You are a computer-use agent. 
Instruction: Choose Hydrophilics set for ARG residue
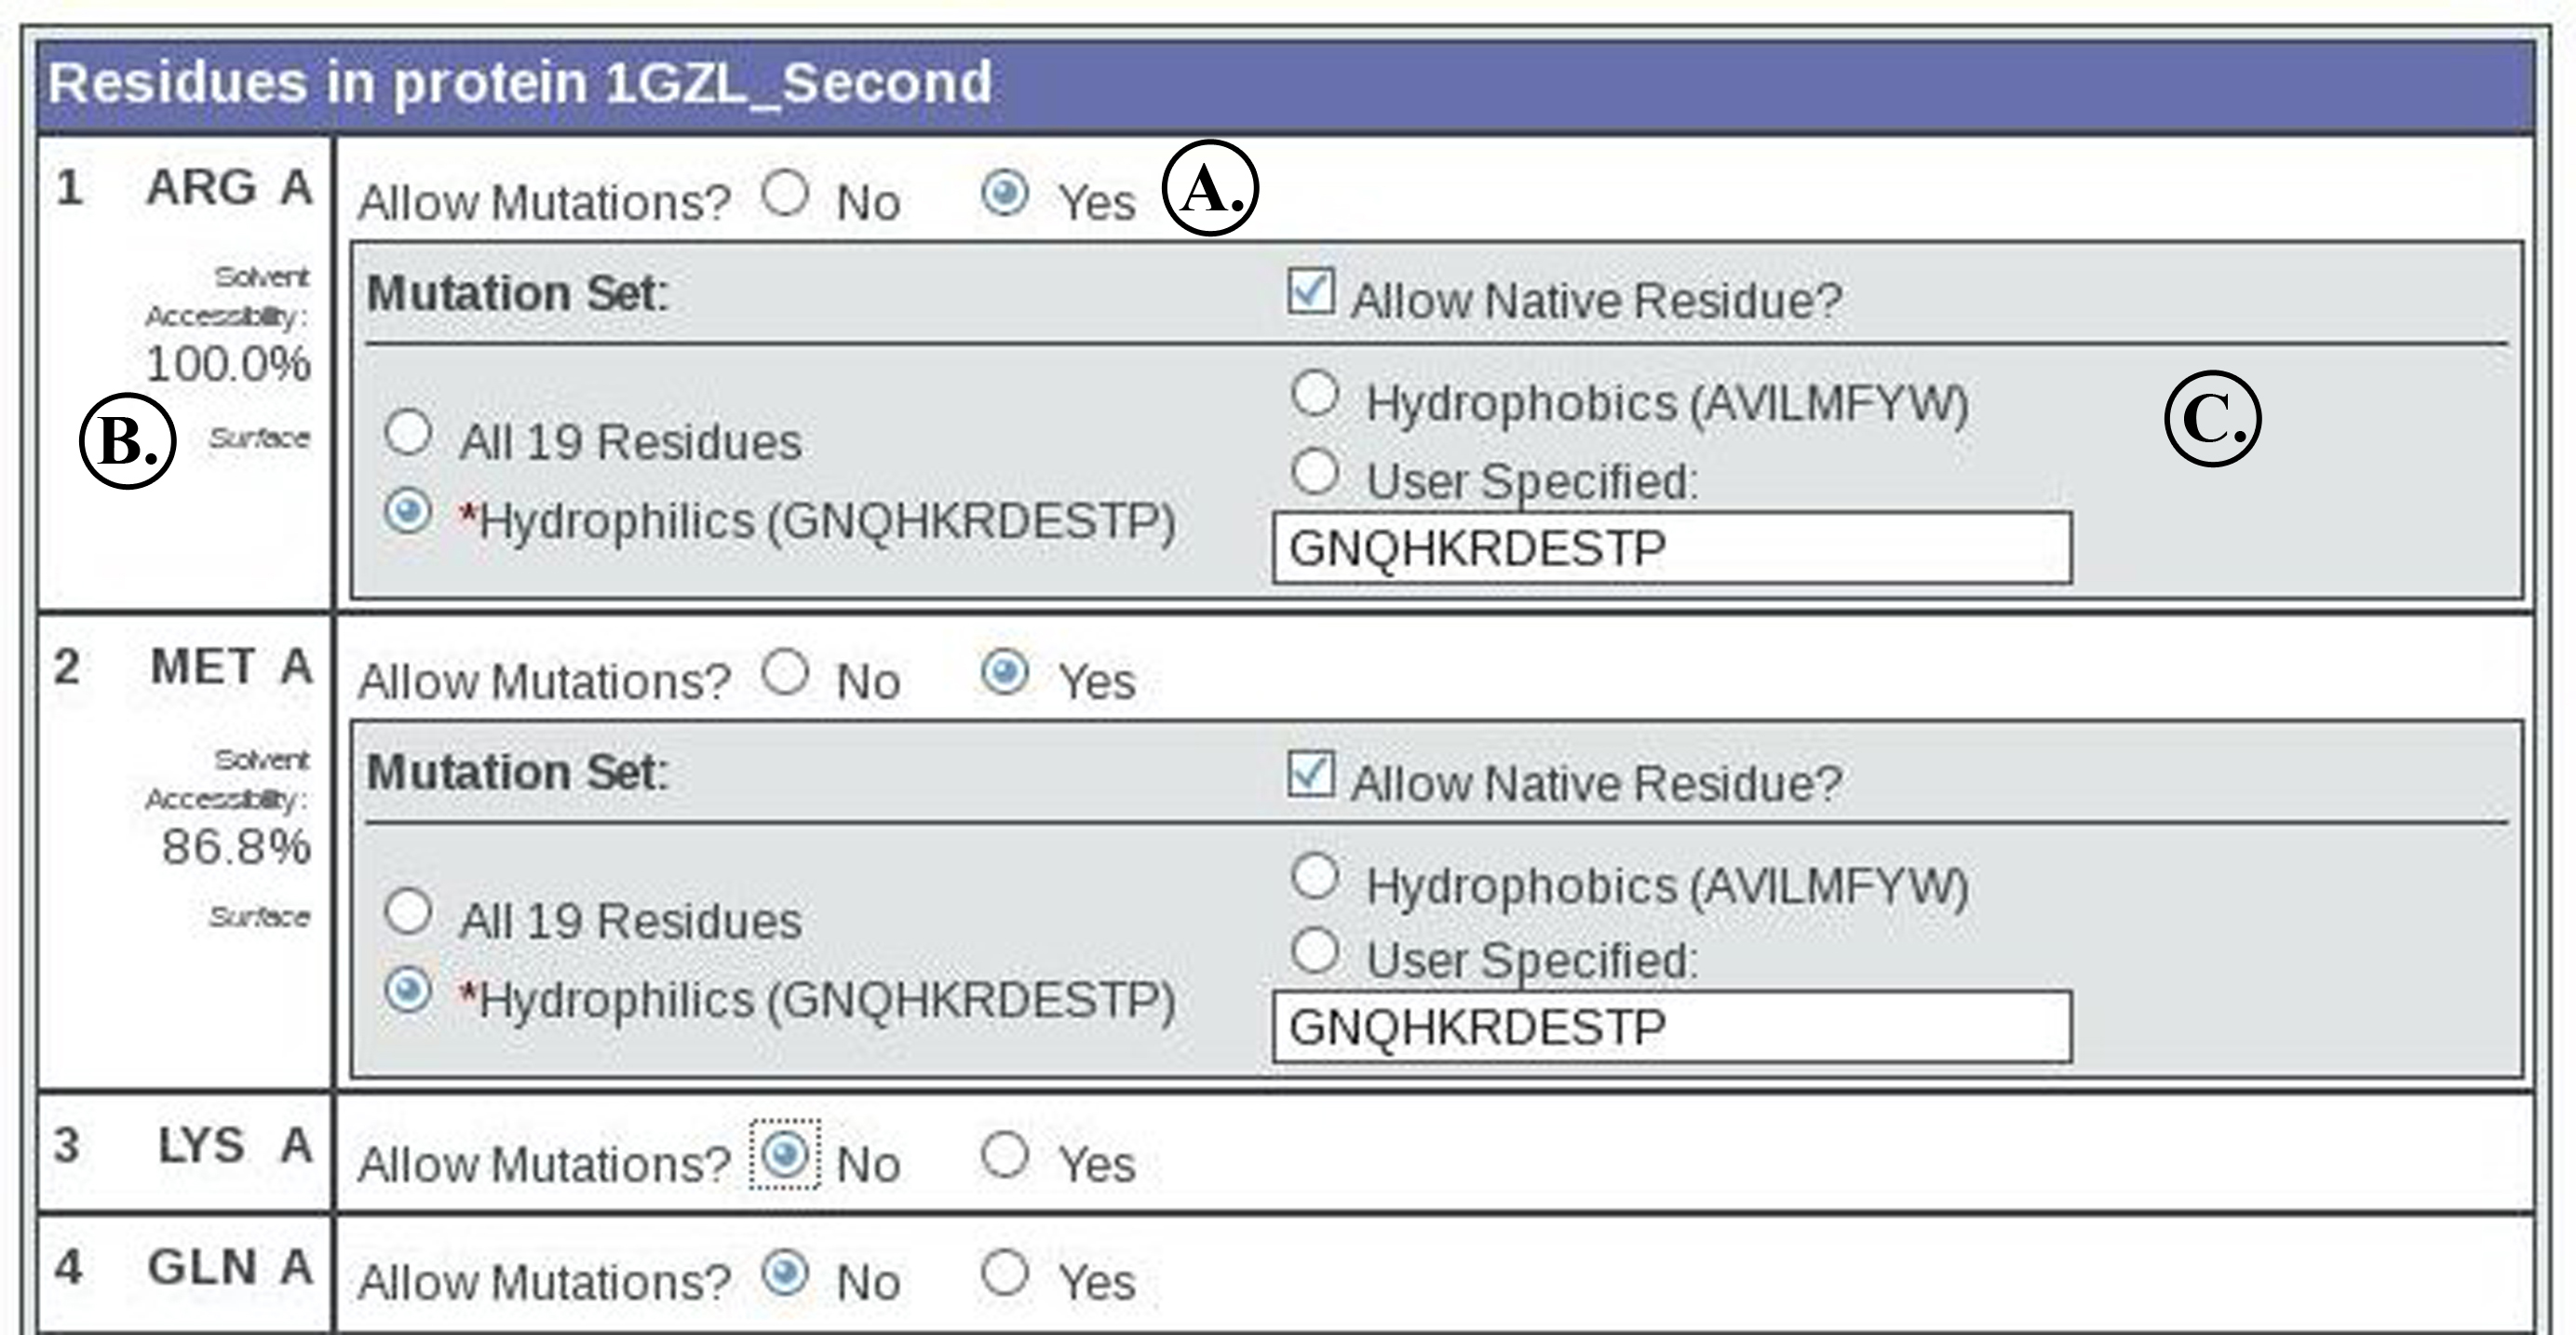(408, 512)
